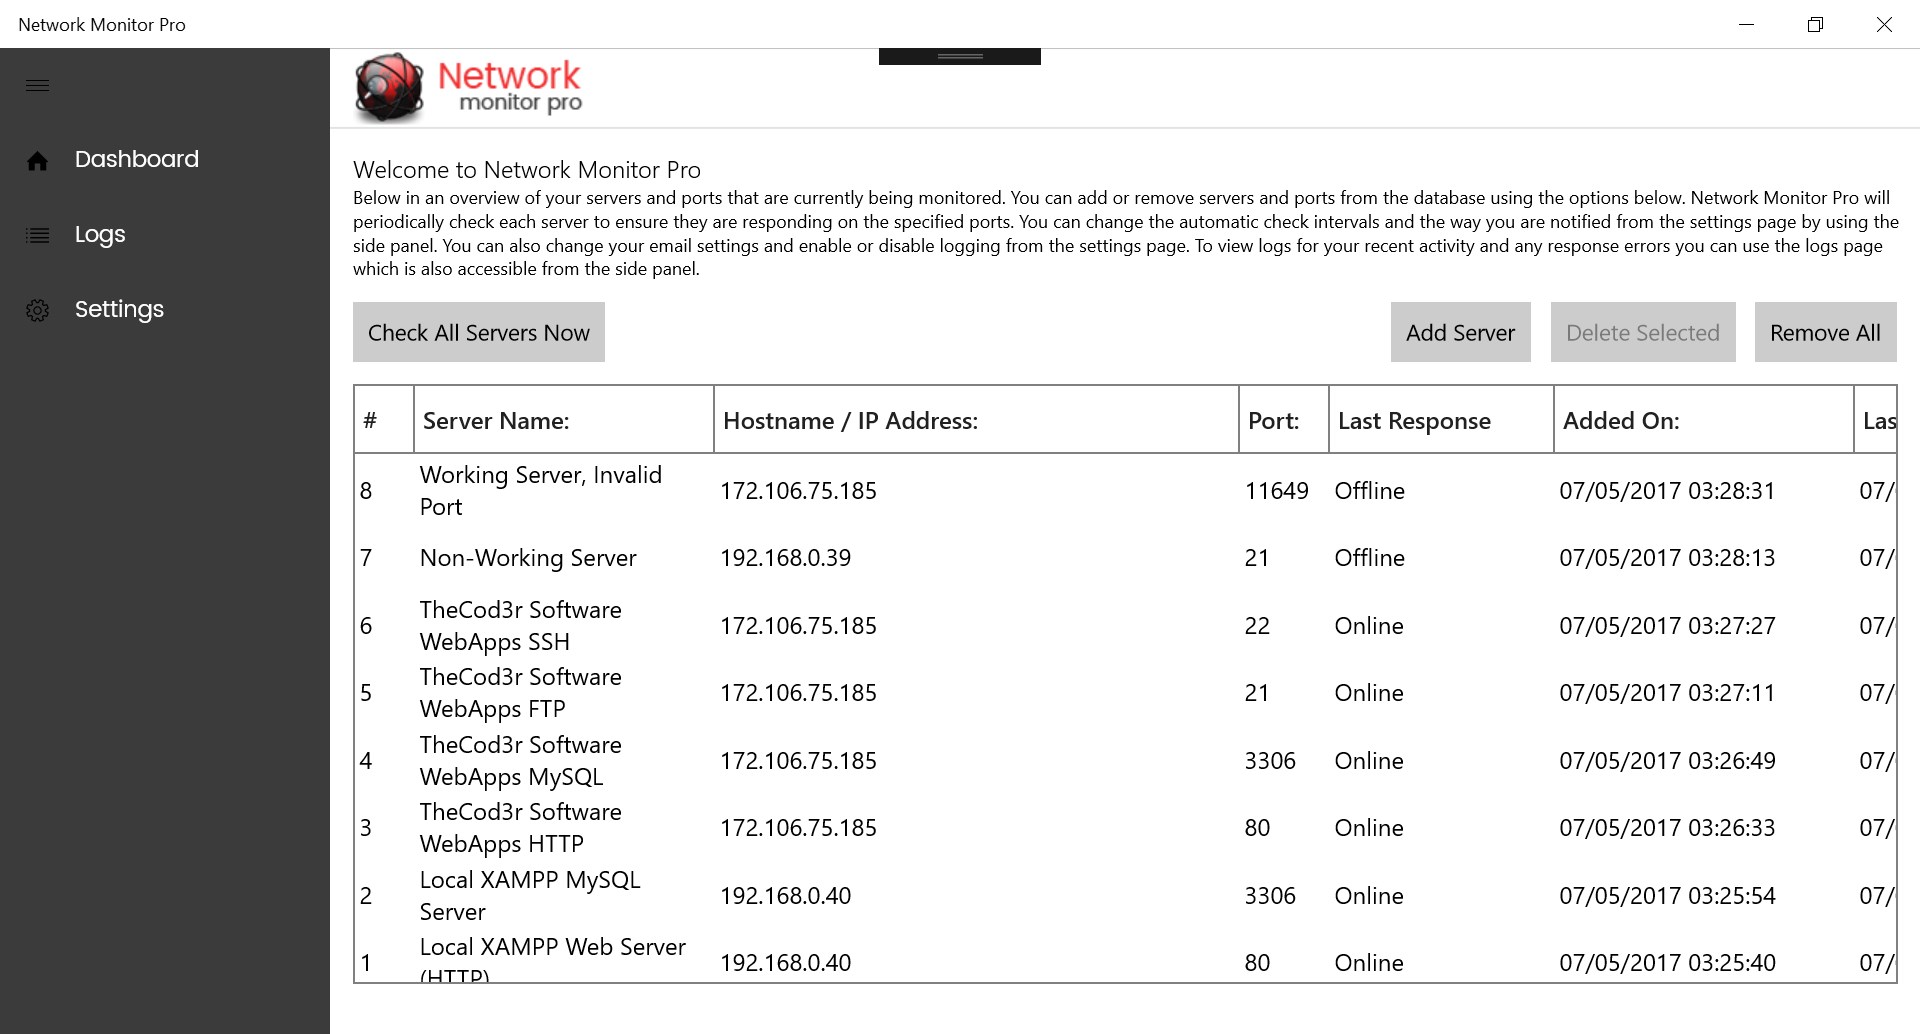Click Check All Servers Now button
Image resolution: width=1920 pixels, height=1034 pixels.
[479, 332]
